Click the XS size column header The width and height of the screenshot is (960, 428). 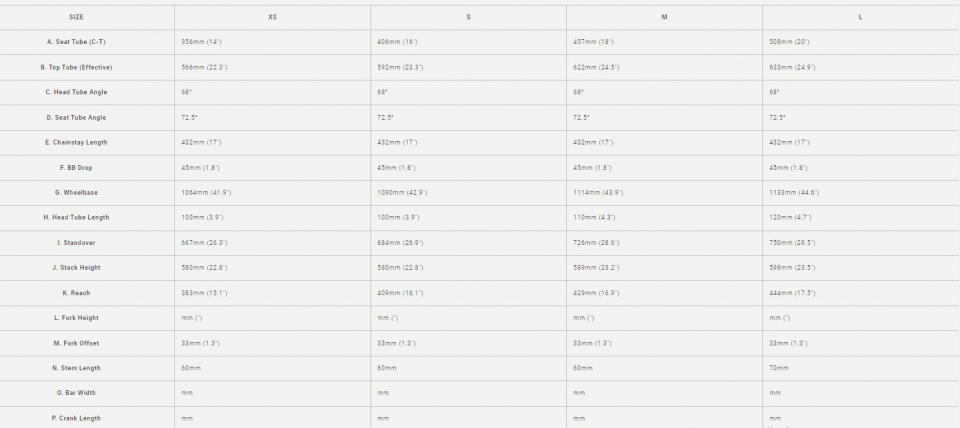click(x=272, y=17)
